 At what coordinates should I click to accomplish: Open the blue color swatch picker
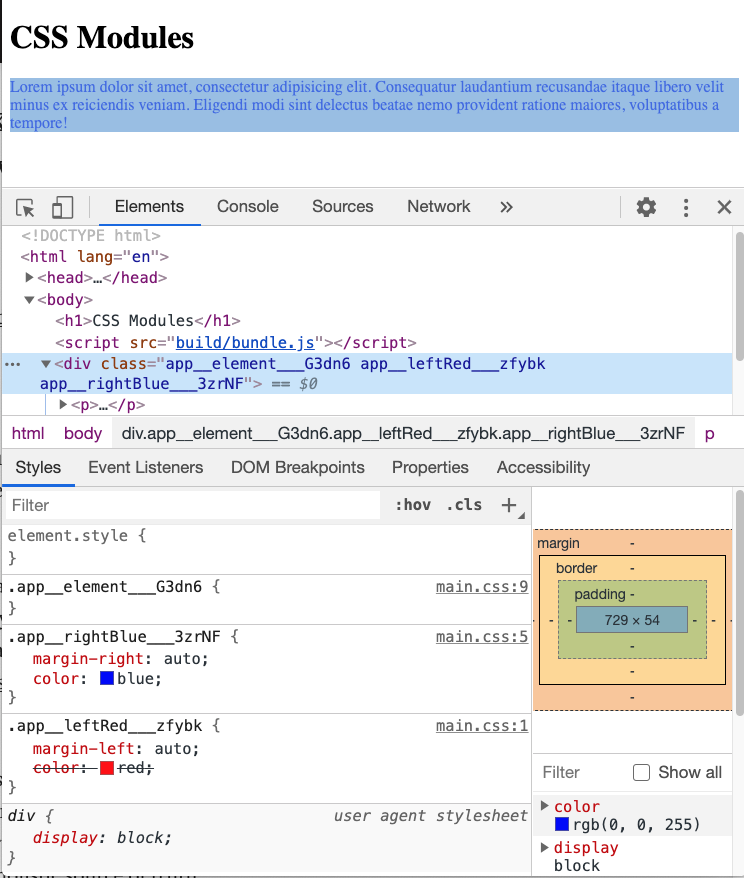106,679
